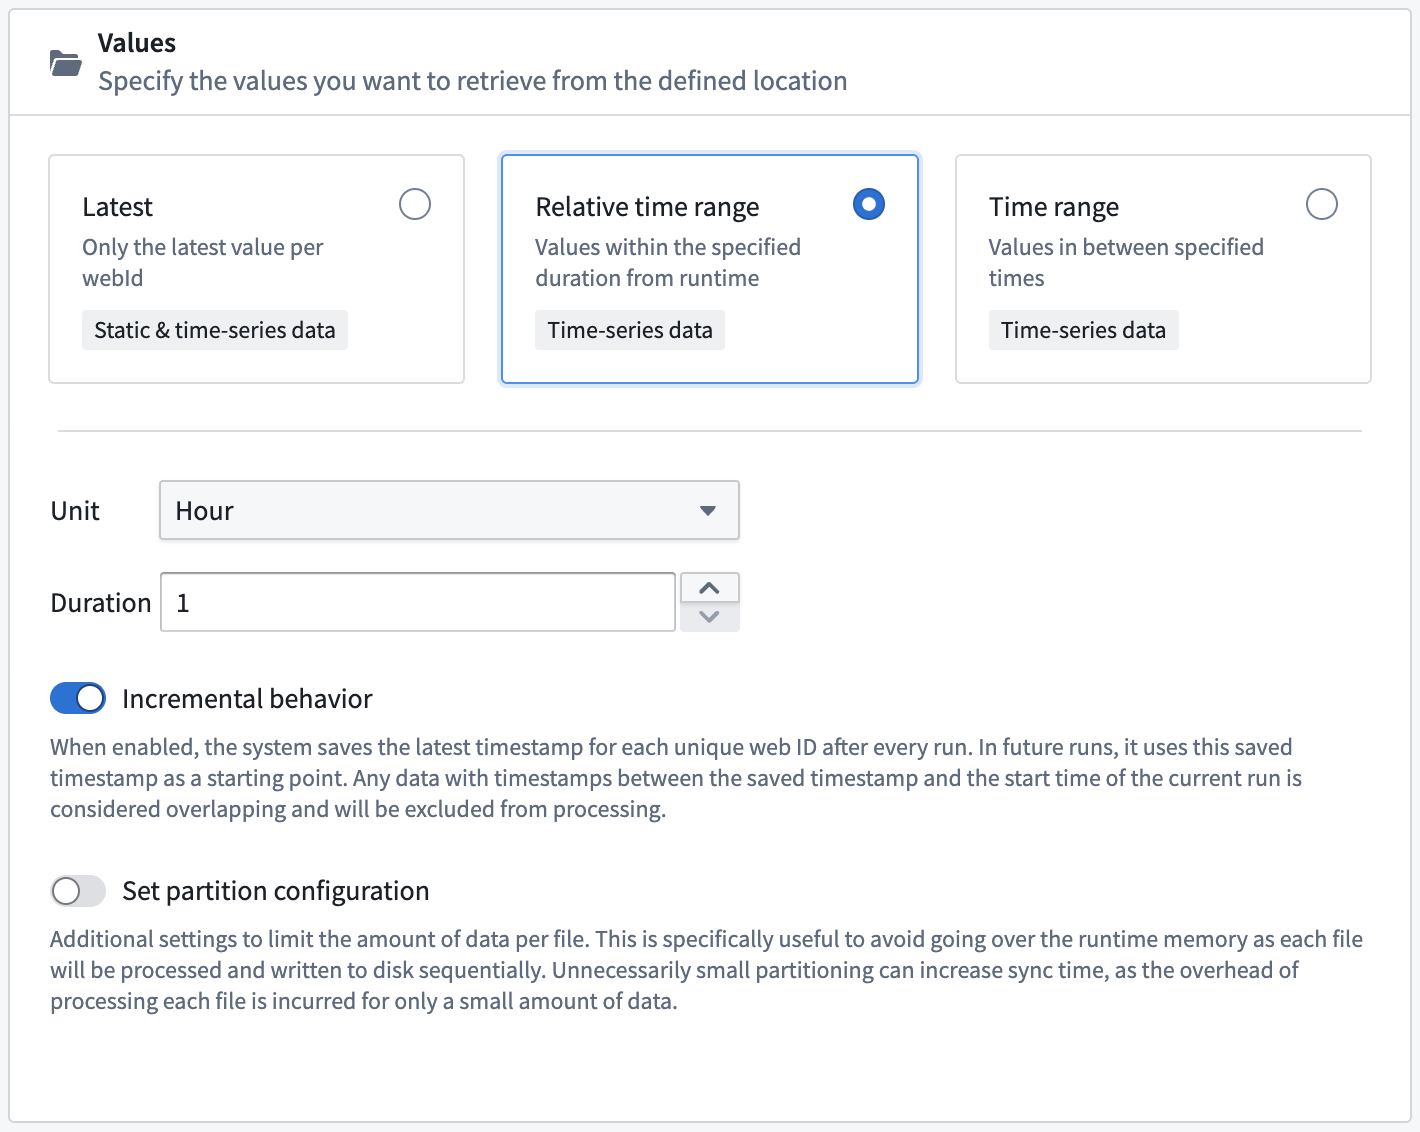Click the Duration field label

click(101, 602)
